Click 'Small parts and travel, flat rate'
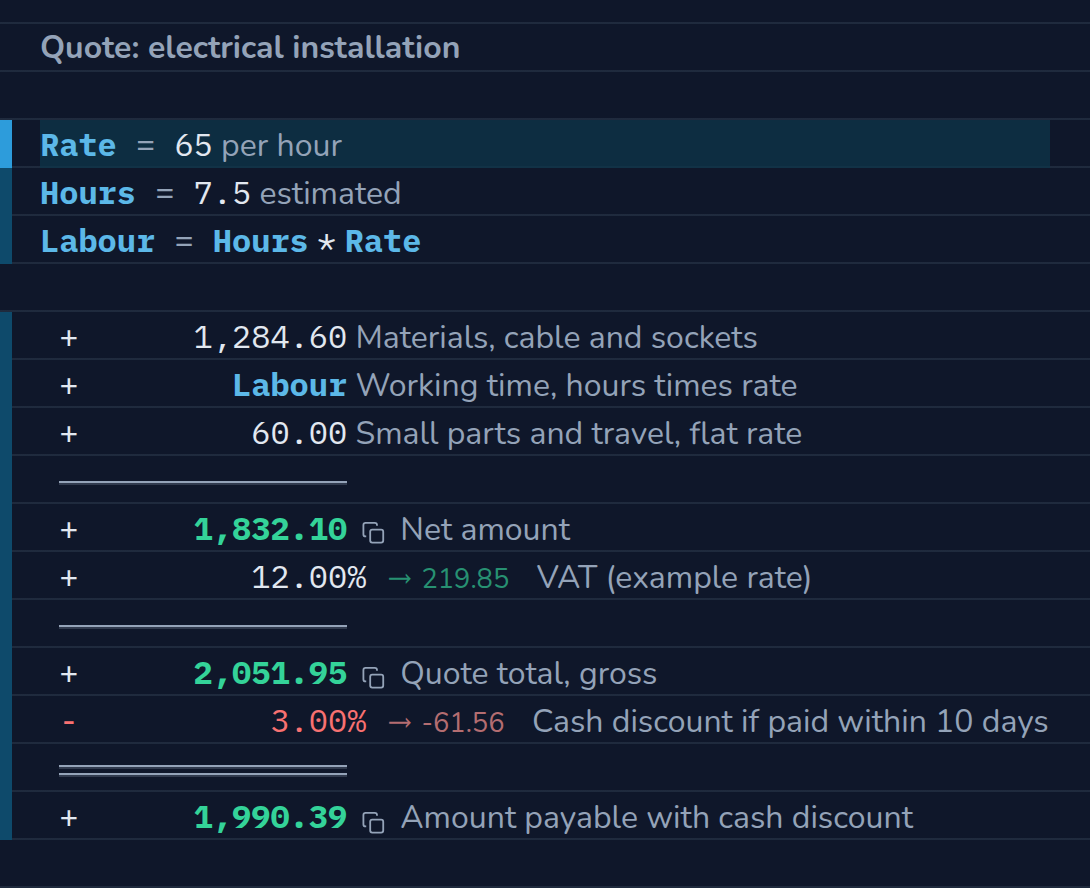Screen dimensions: 1090x888 (579, 433)
